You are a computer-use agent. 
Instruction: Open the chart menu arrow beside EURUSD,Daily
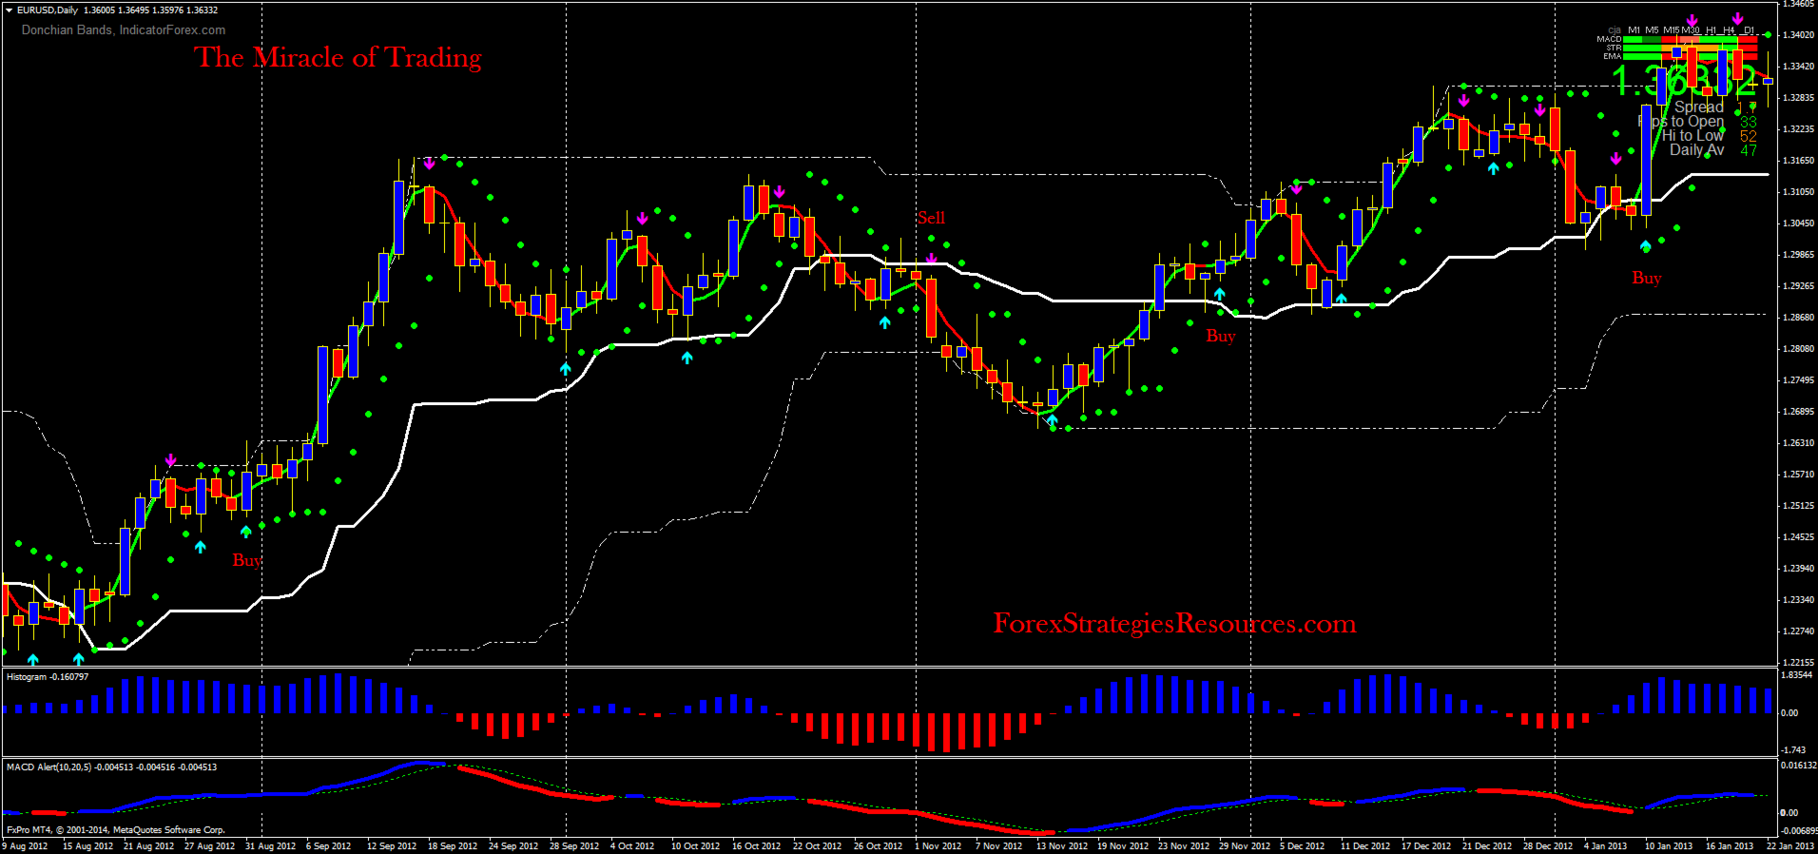point(9,10)
